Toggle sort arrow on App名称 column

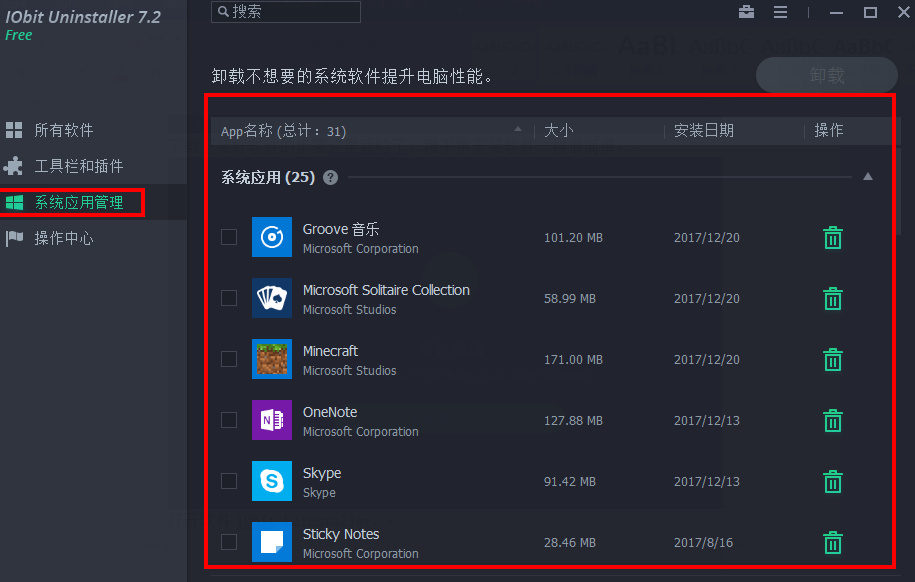click(518, 129)
